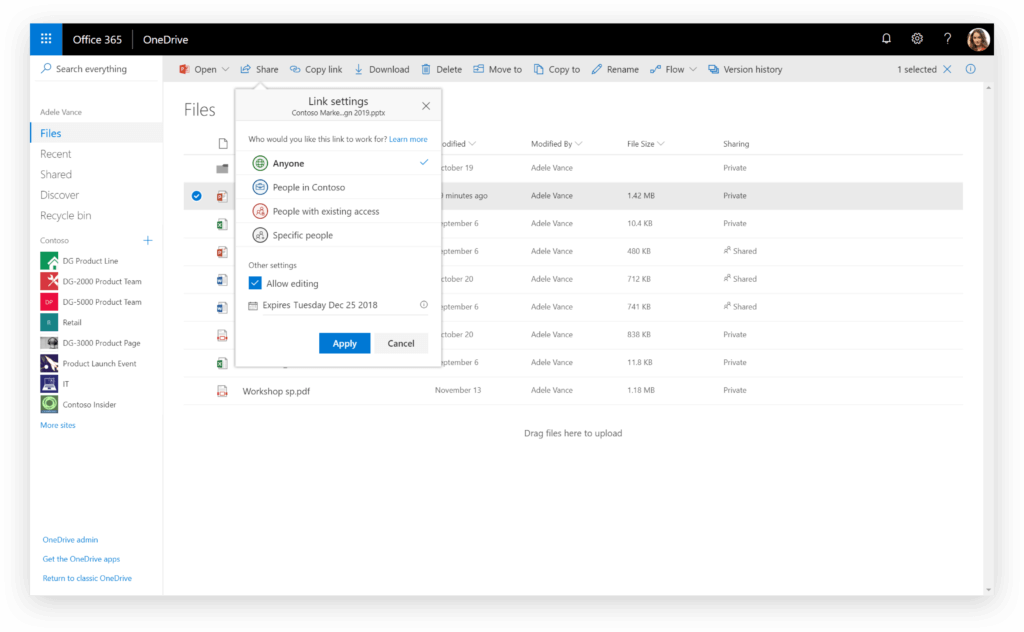
Task: Click the Apply button in Link settings
Action: [x=344, y=343]
